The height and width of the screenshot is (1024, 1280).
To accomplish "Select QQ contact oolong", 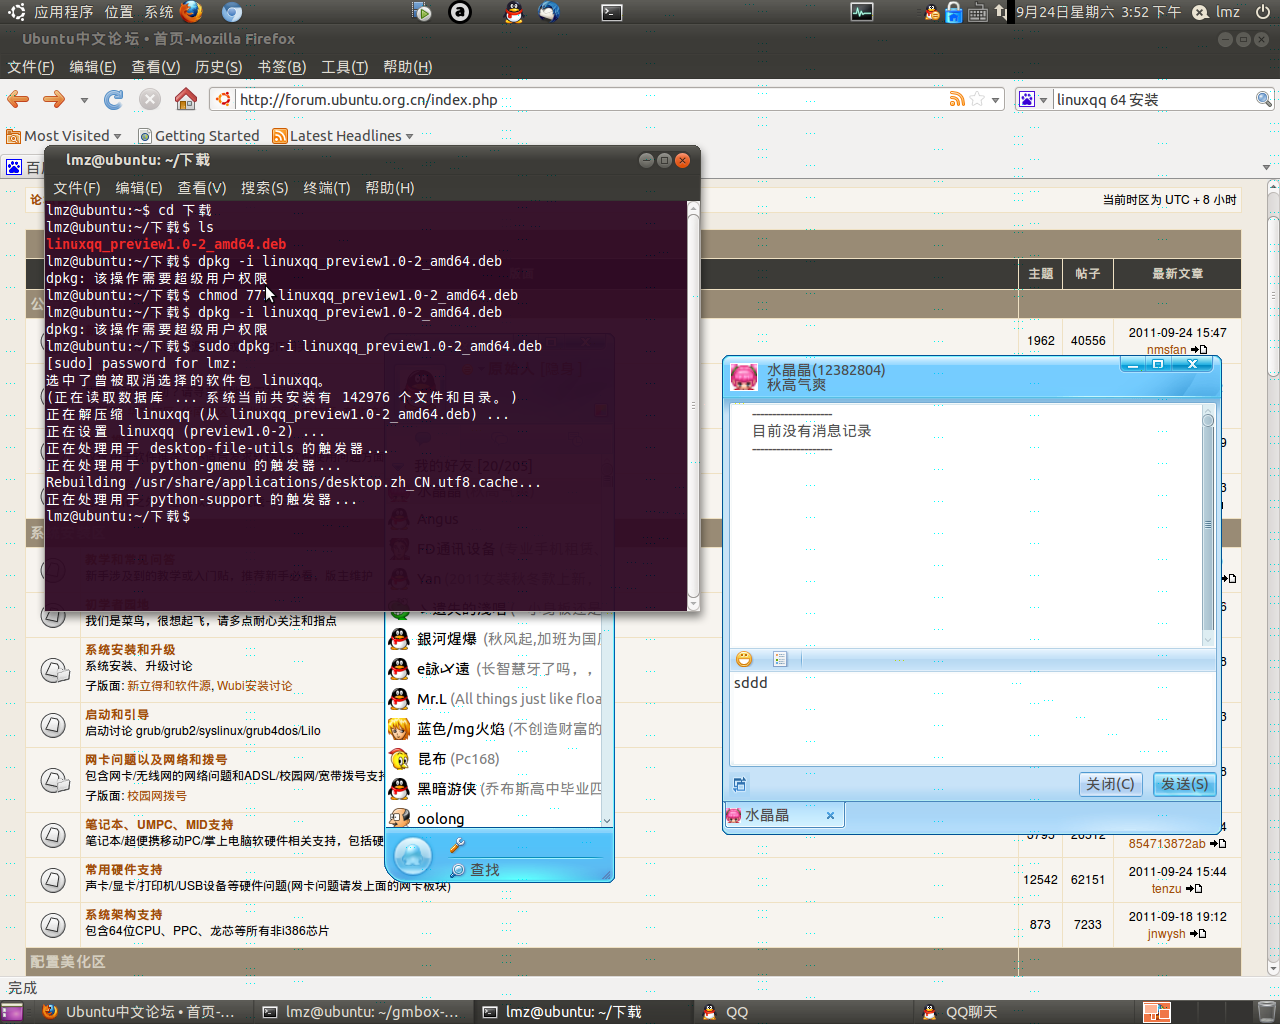I will click(496, 818).
